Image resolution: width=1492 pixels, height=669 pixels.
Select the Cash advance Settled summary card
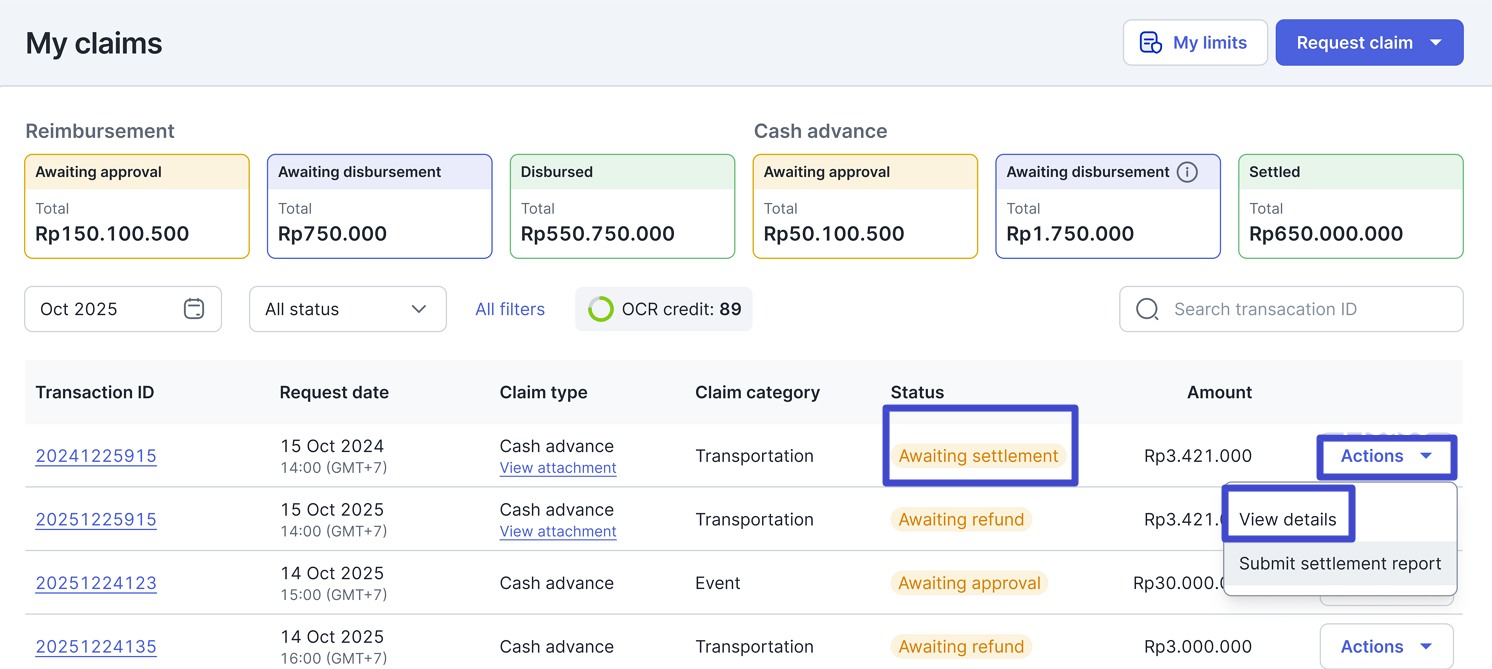tap(1350, 207)
